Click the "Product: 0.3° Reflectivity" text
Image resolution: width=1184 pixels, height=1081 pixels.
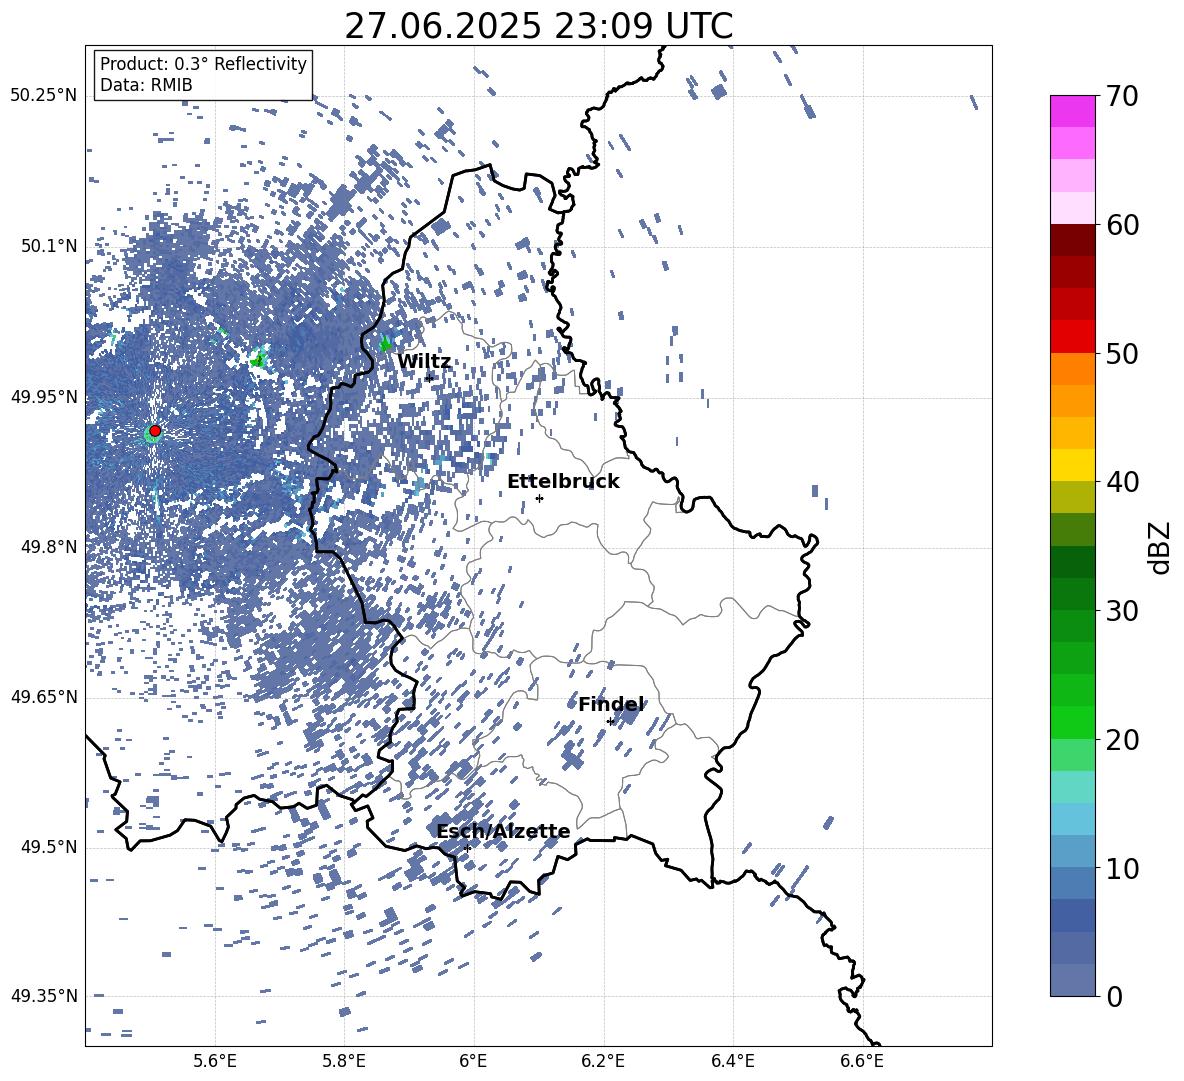point(203,64)
